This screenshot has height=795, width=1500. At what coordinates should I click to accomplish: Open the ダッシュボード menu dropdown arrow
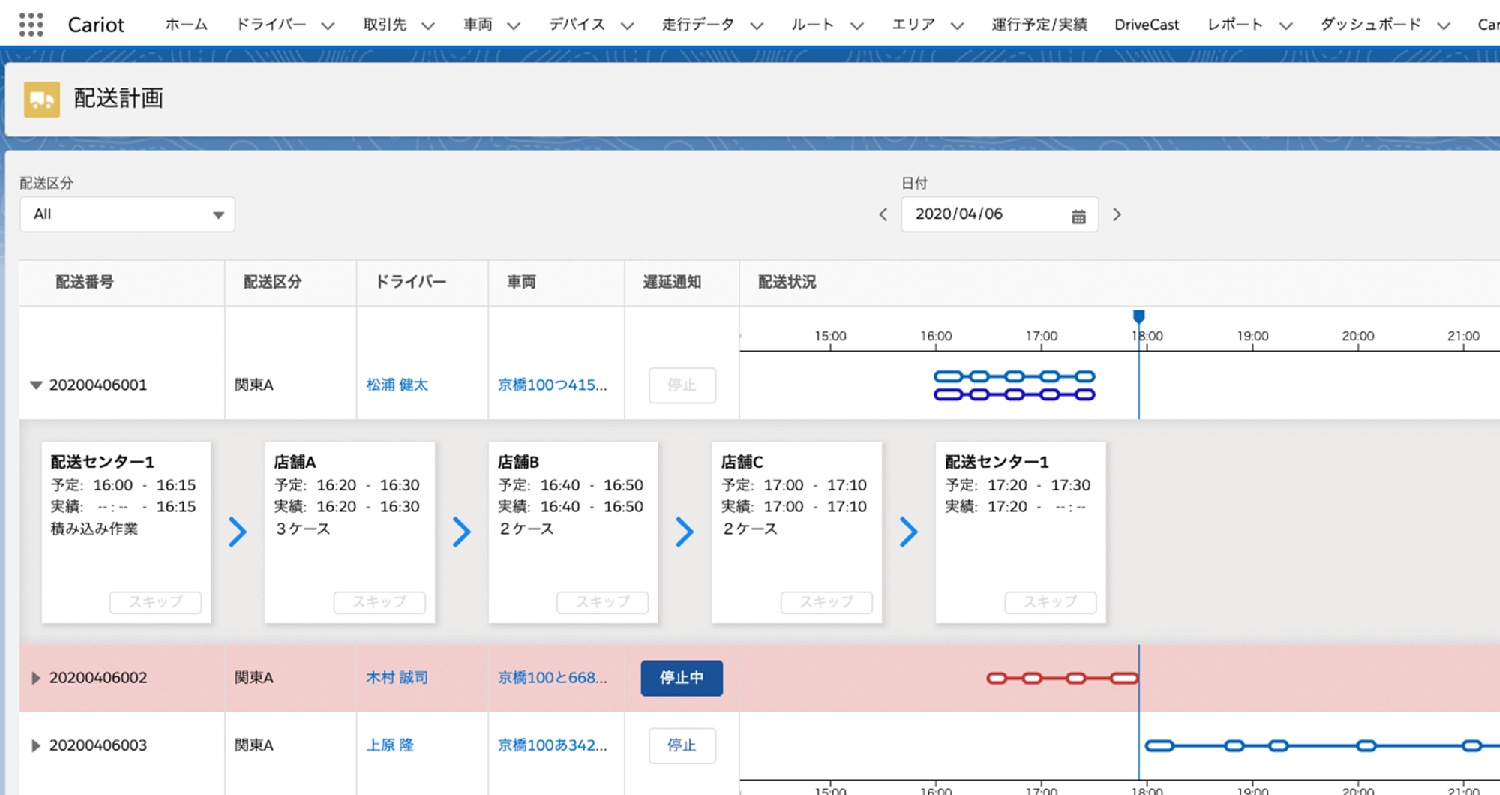[x=1443, y=25]
